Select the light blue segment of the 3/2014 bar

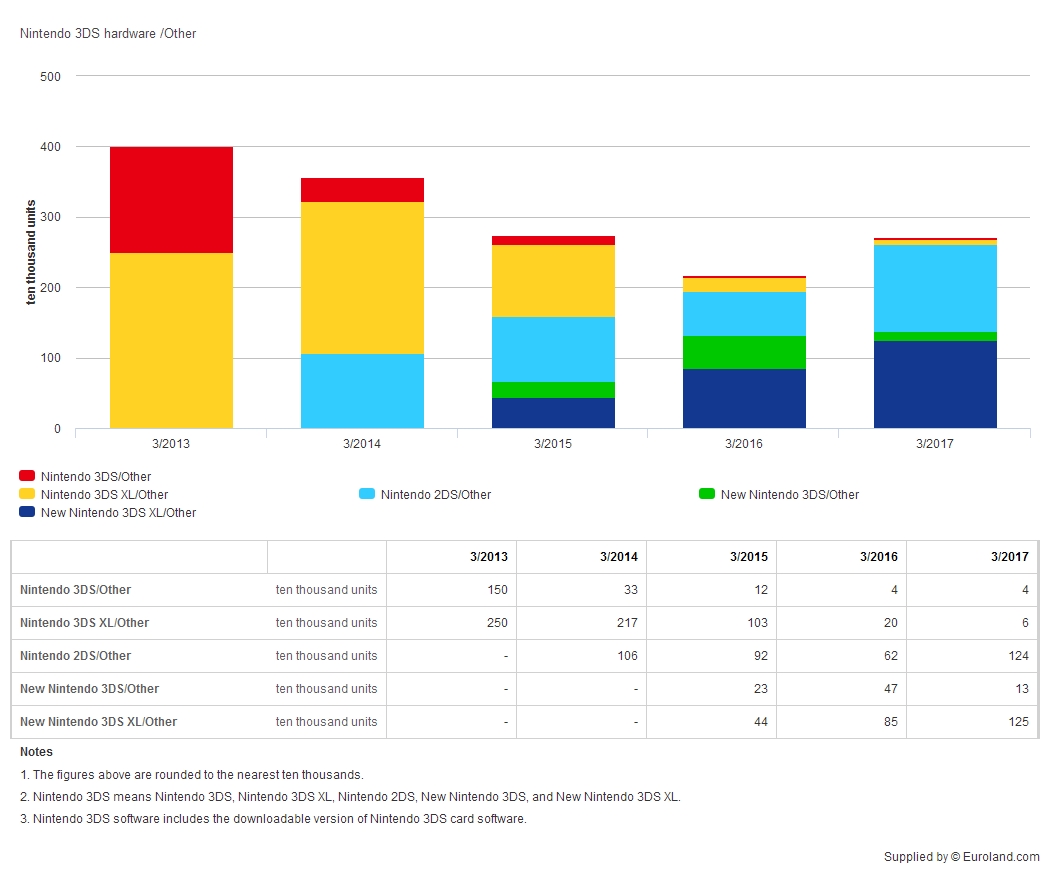362,391
